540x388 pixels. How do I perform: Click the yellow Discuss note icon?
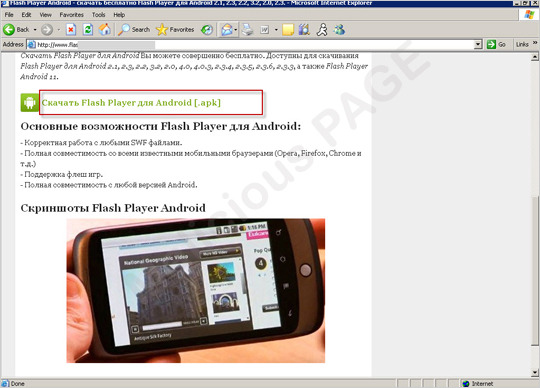click(288, 30)
